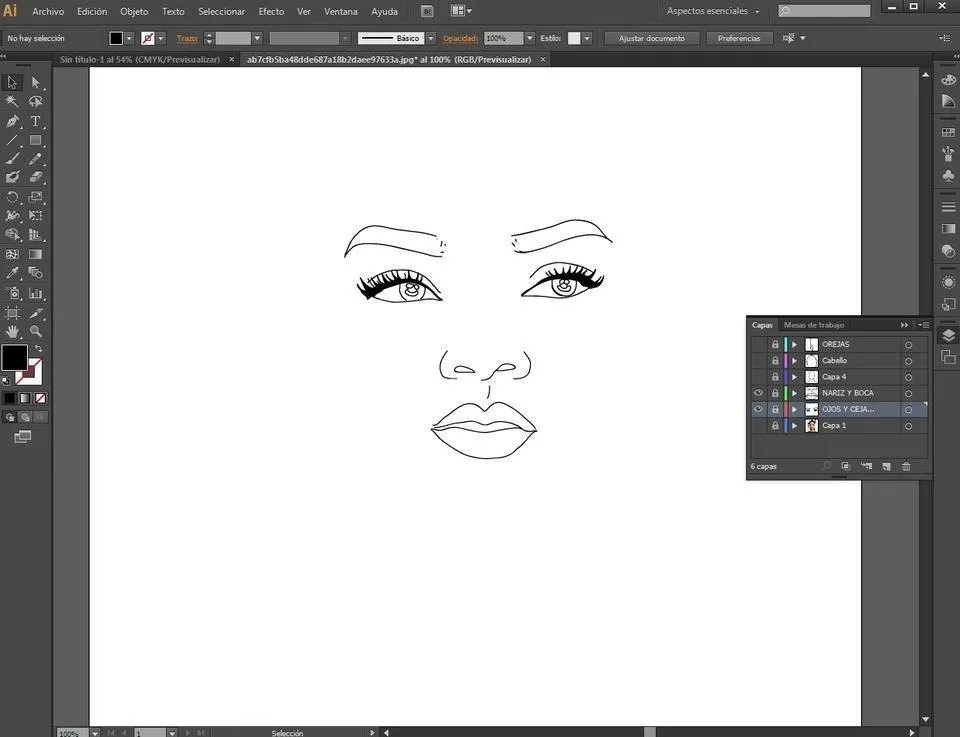Image resolution: width=960 pixels, height=737 pixels.
Task: Click the black fill color swatch in toolbox
Action: 14,357
